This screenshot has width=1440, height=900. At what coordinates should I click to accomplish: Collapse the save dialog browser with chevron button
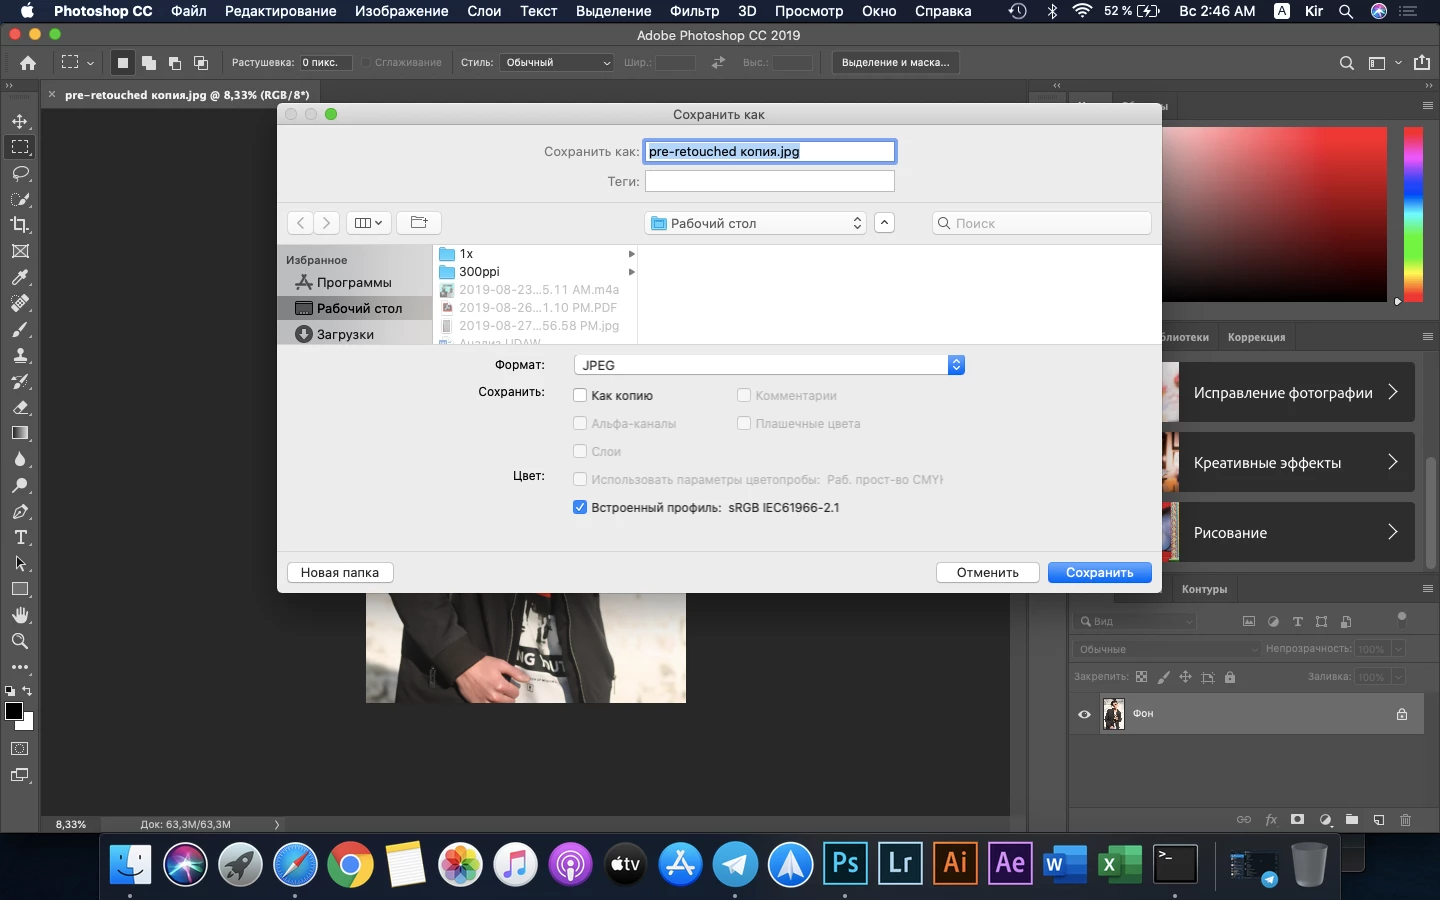884,223
